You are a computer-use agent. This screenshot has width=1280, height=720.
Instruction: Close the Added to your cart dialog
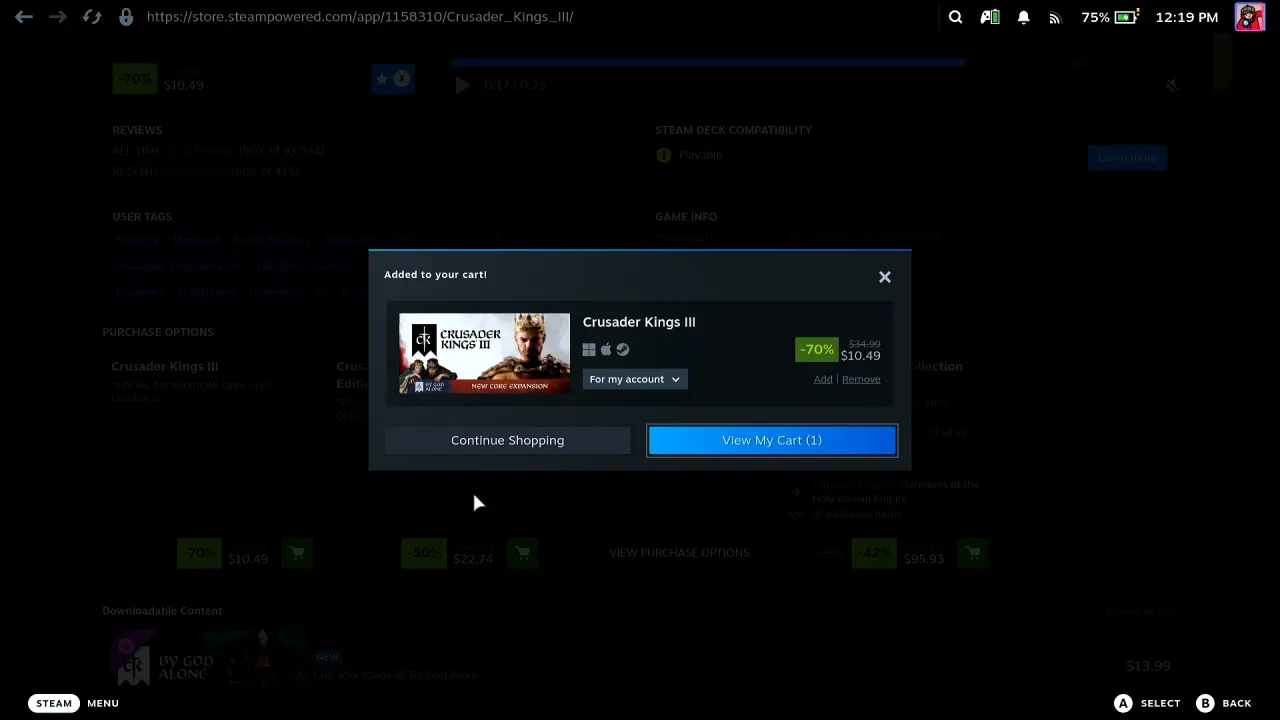[x=885, y=277]
